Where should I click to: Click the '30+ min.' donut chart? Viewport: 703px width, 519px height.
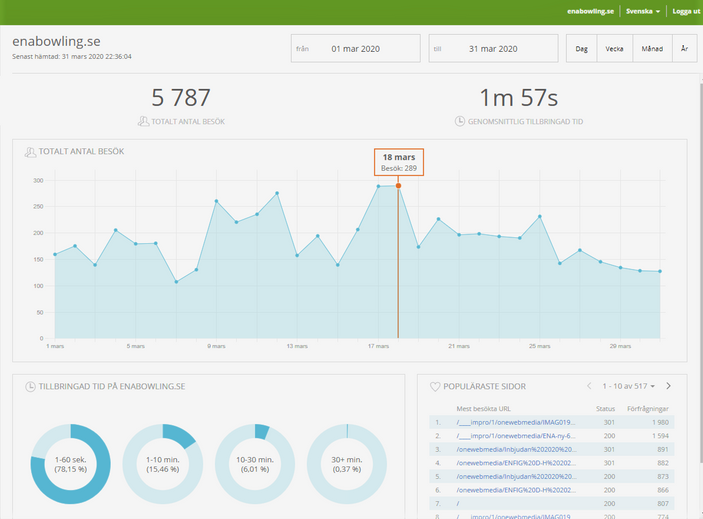coord(347,464)
